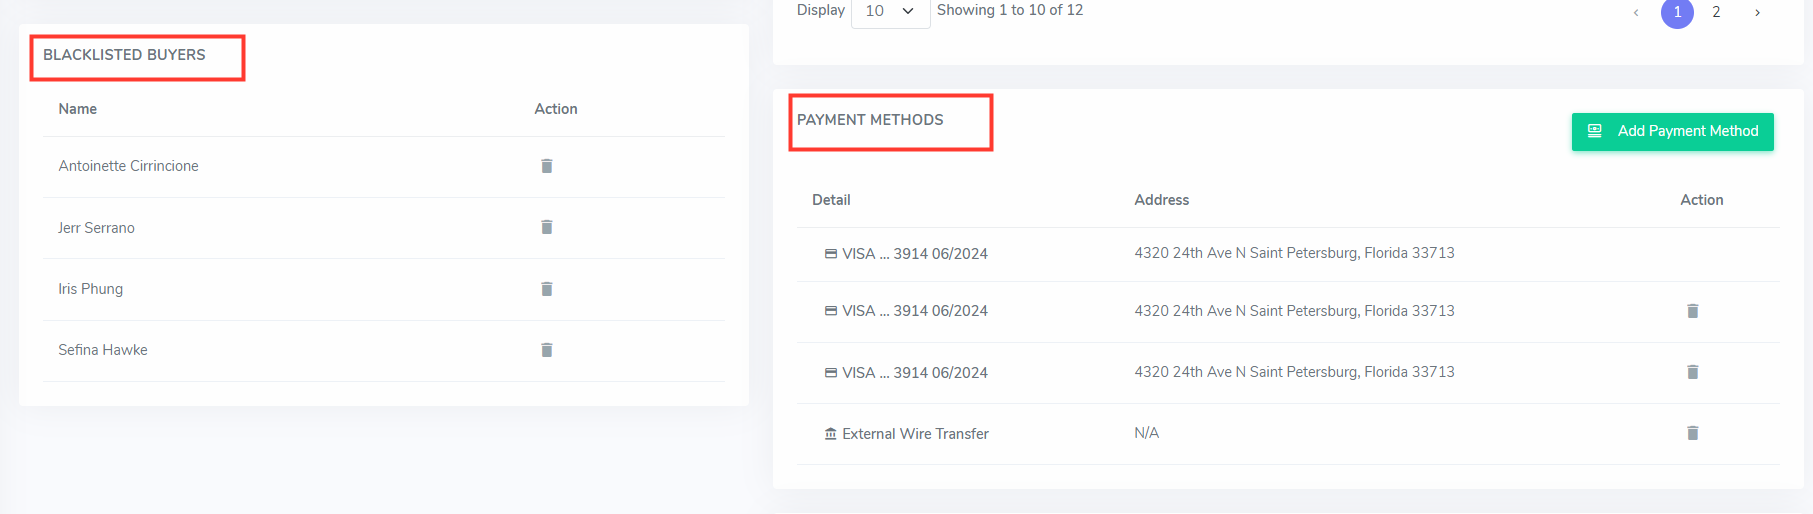The width and height of the screenshot is (1813, 514).
Task: Delete the External Wire Transfer payment method
Action: pos(1692,433)
